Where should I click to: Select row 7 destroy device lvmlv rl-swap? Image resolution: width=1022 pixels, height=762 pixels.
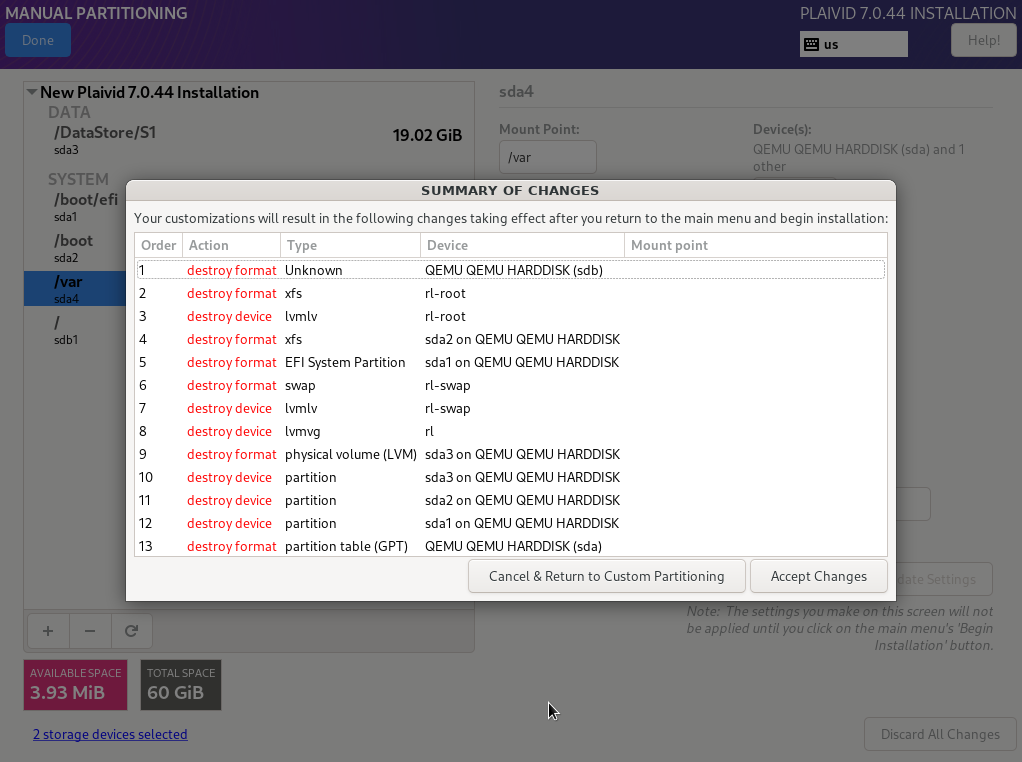[511, 408]
